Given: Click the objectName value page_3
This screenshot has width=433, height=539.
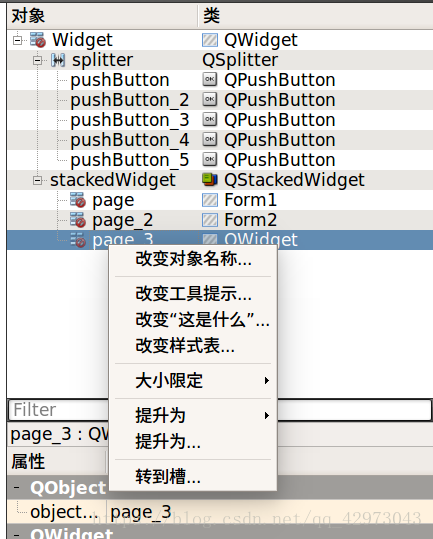Looking at the screenshot, I should [141, 512].
